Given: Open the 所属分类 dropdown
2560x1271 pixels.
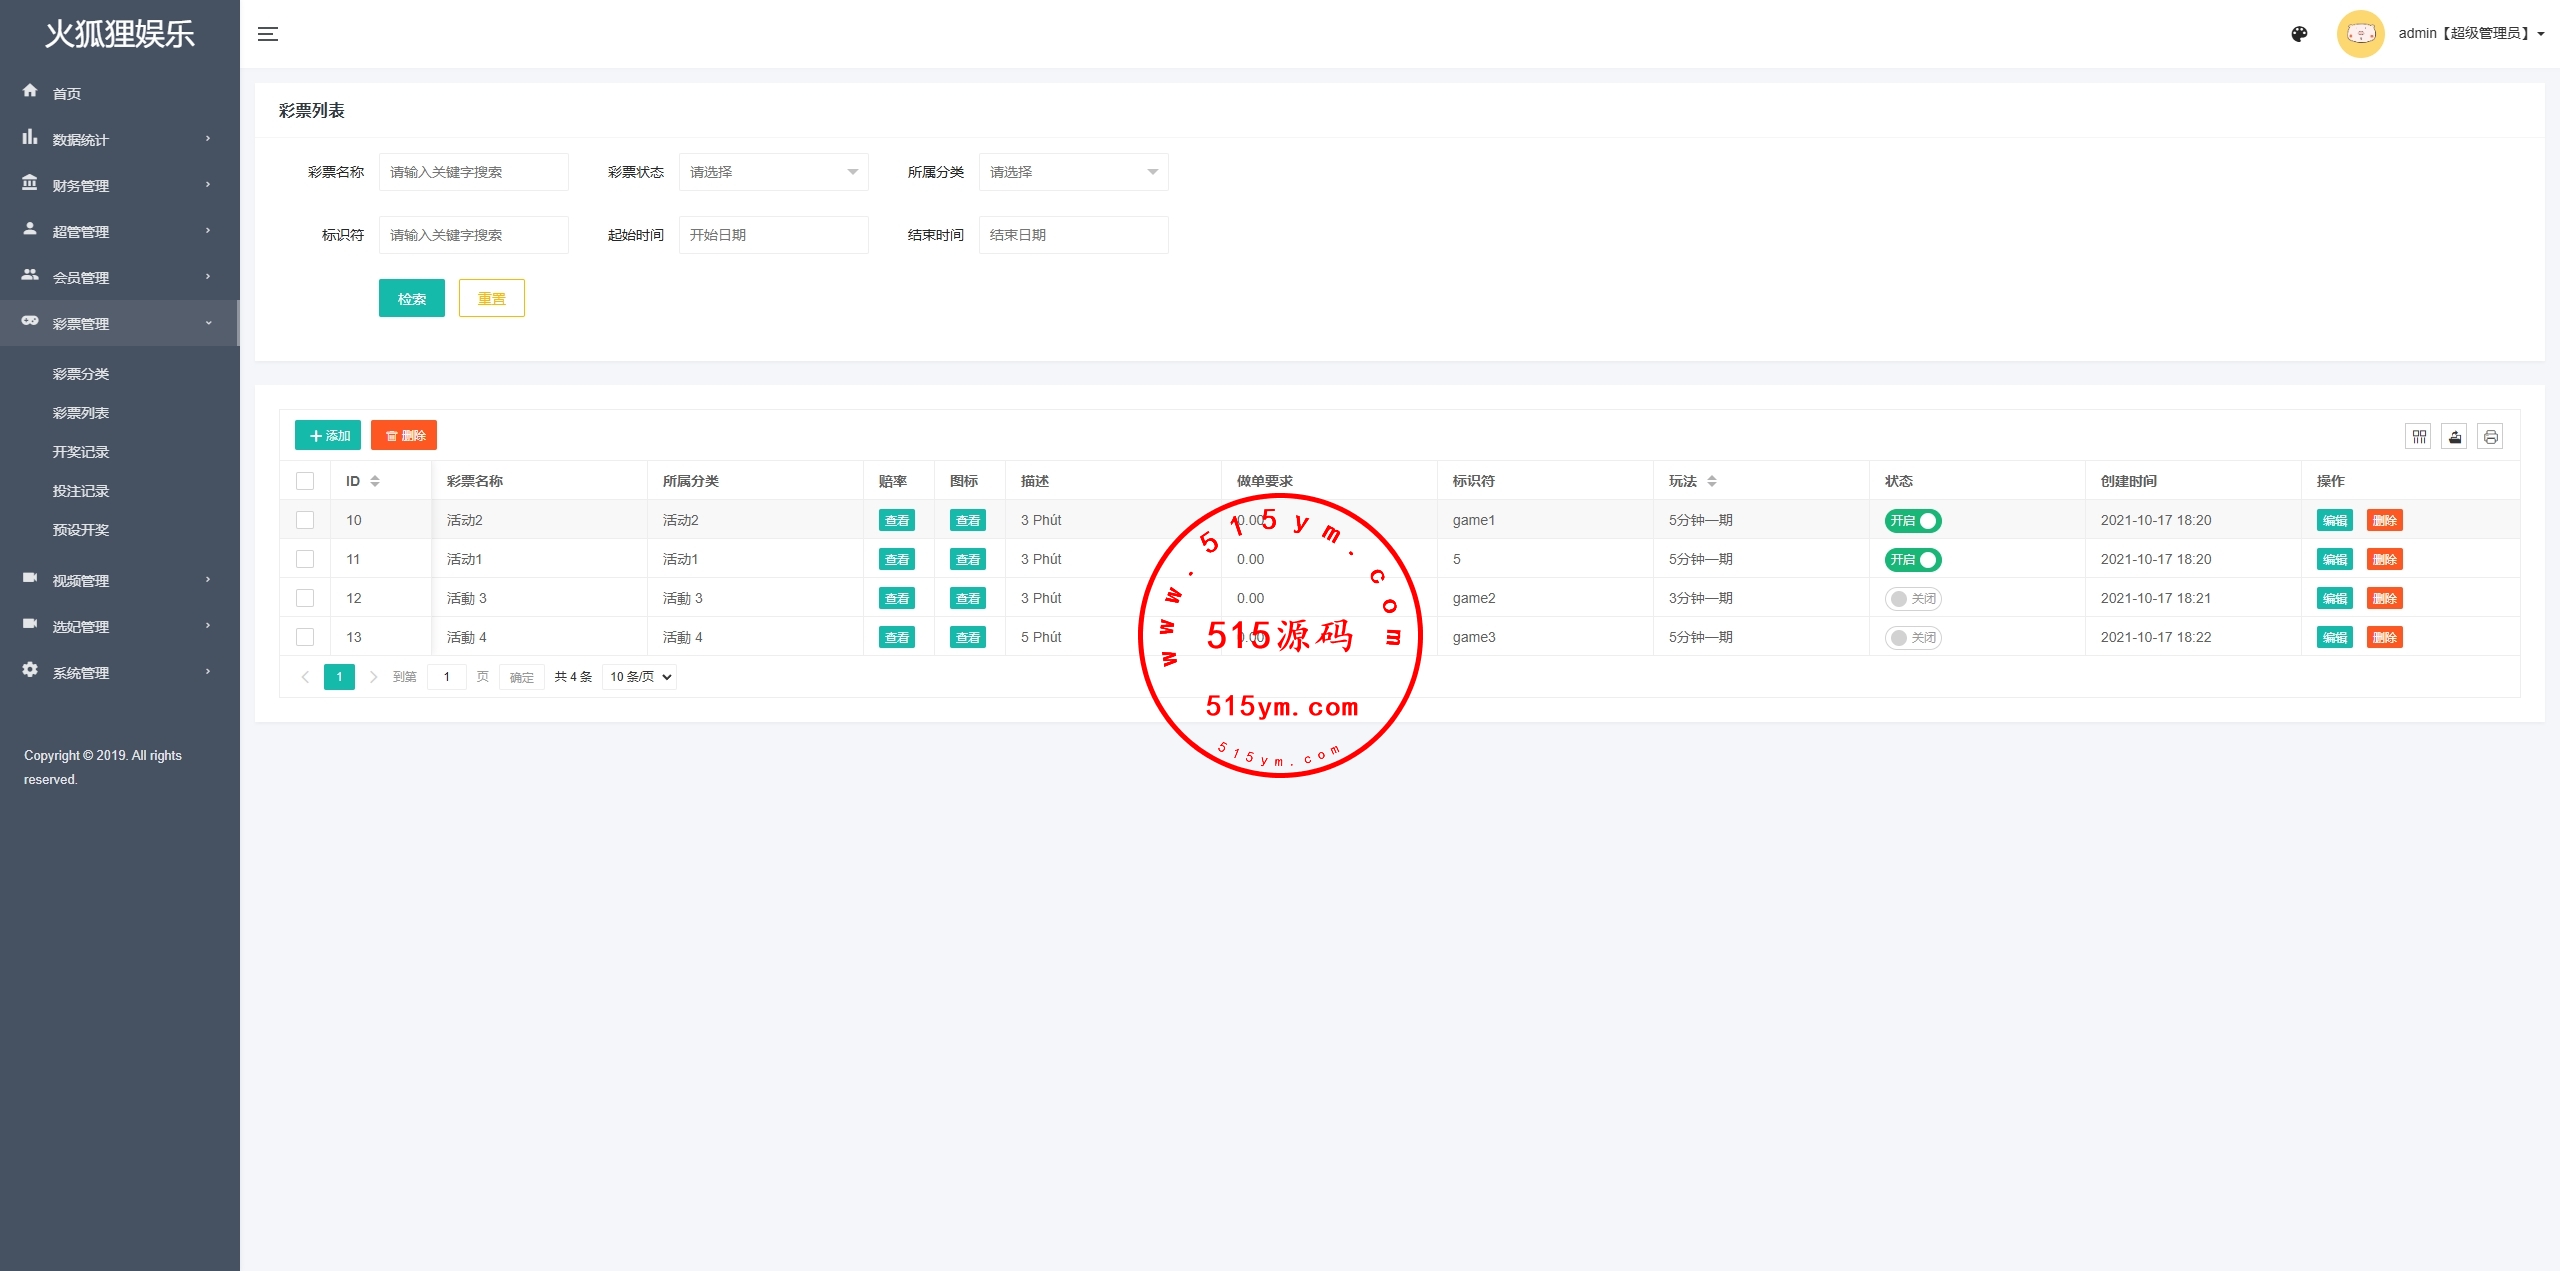Looking at the screenshot, I should click(1073, 172).
